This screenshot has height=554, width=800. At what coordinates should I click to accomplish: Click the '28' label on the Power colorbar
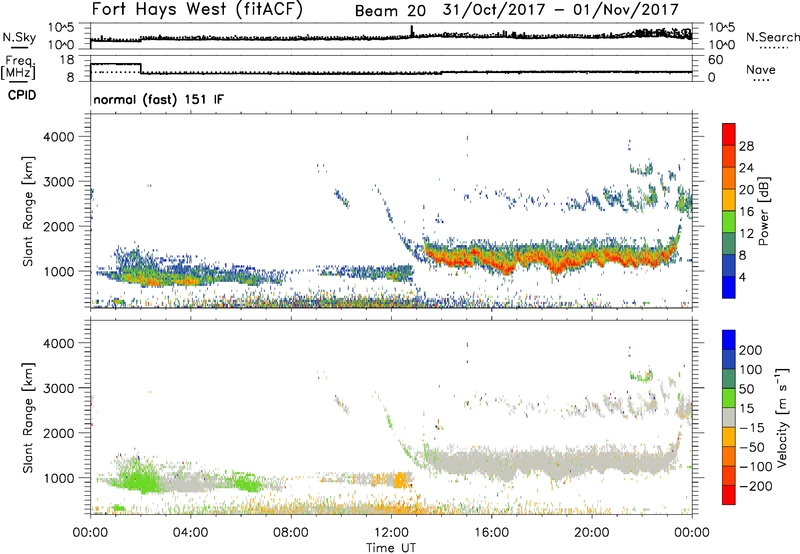[x=746, y=146]
